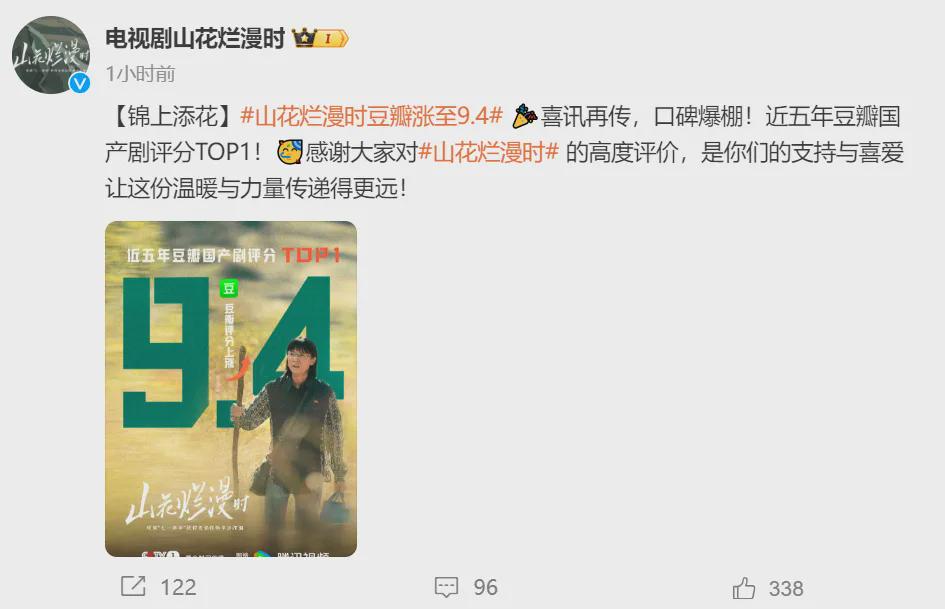Click the crying smiley emoji
The height and width of the screenshot is (609, 945).
290,152
